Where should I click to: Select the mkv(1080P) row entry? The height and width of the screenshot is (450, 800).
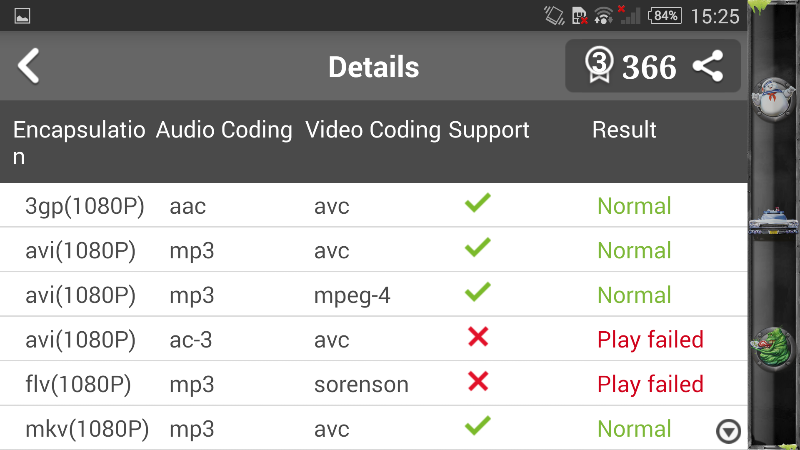click(x=87, y=429)
